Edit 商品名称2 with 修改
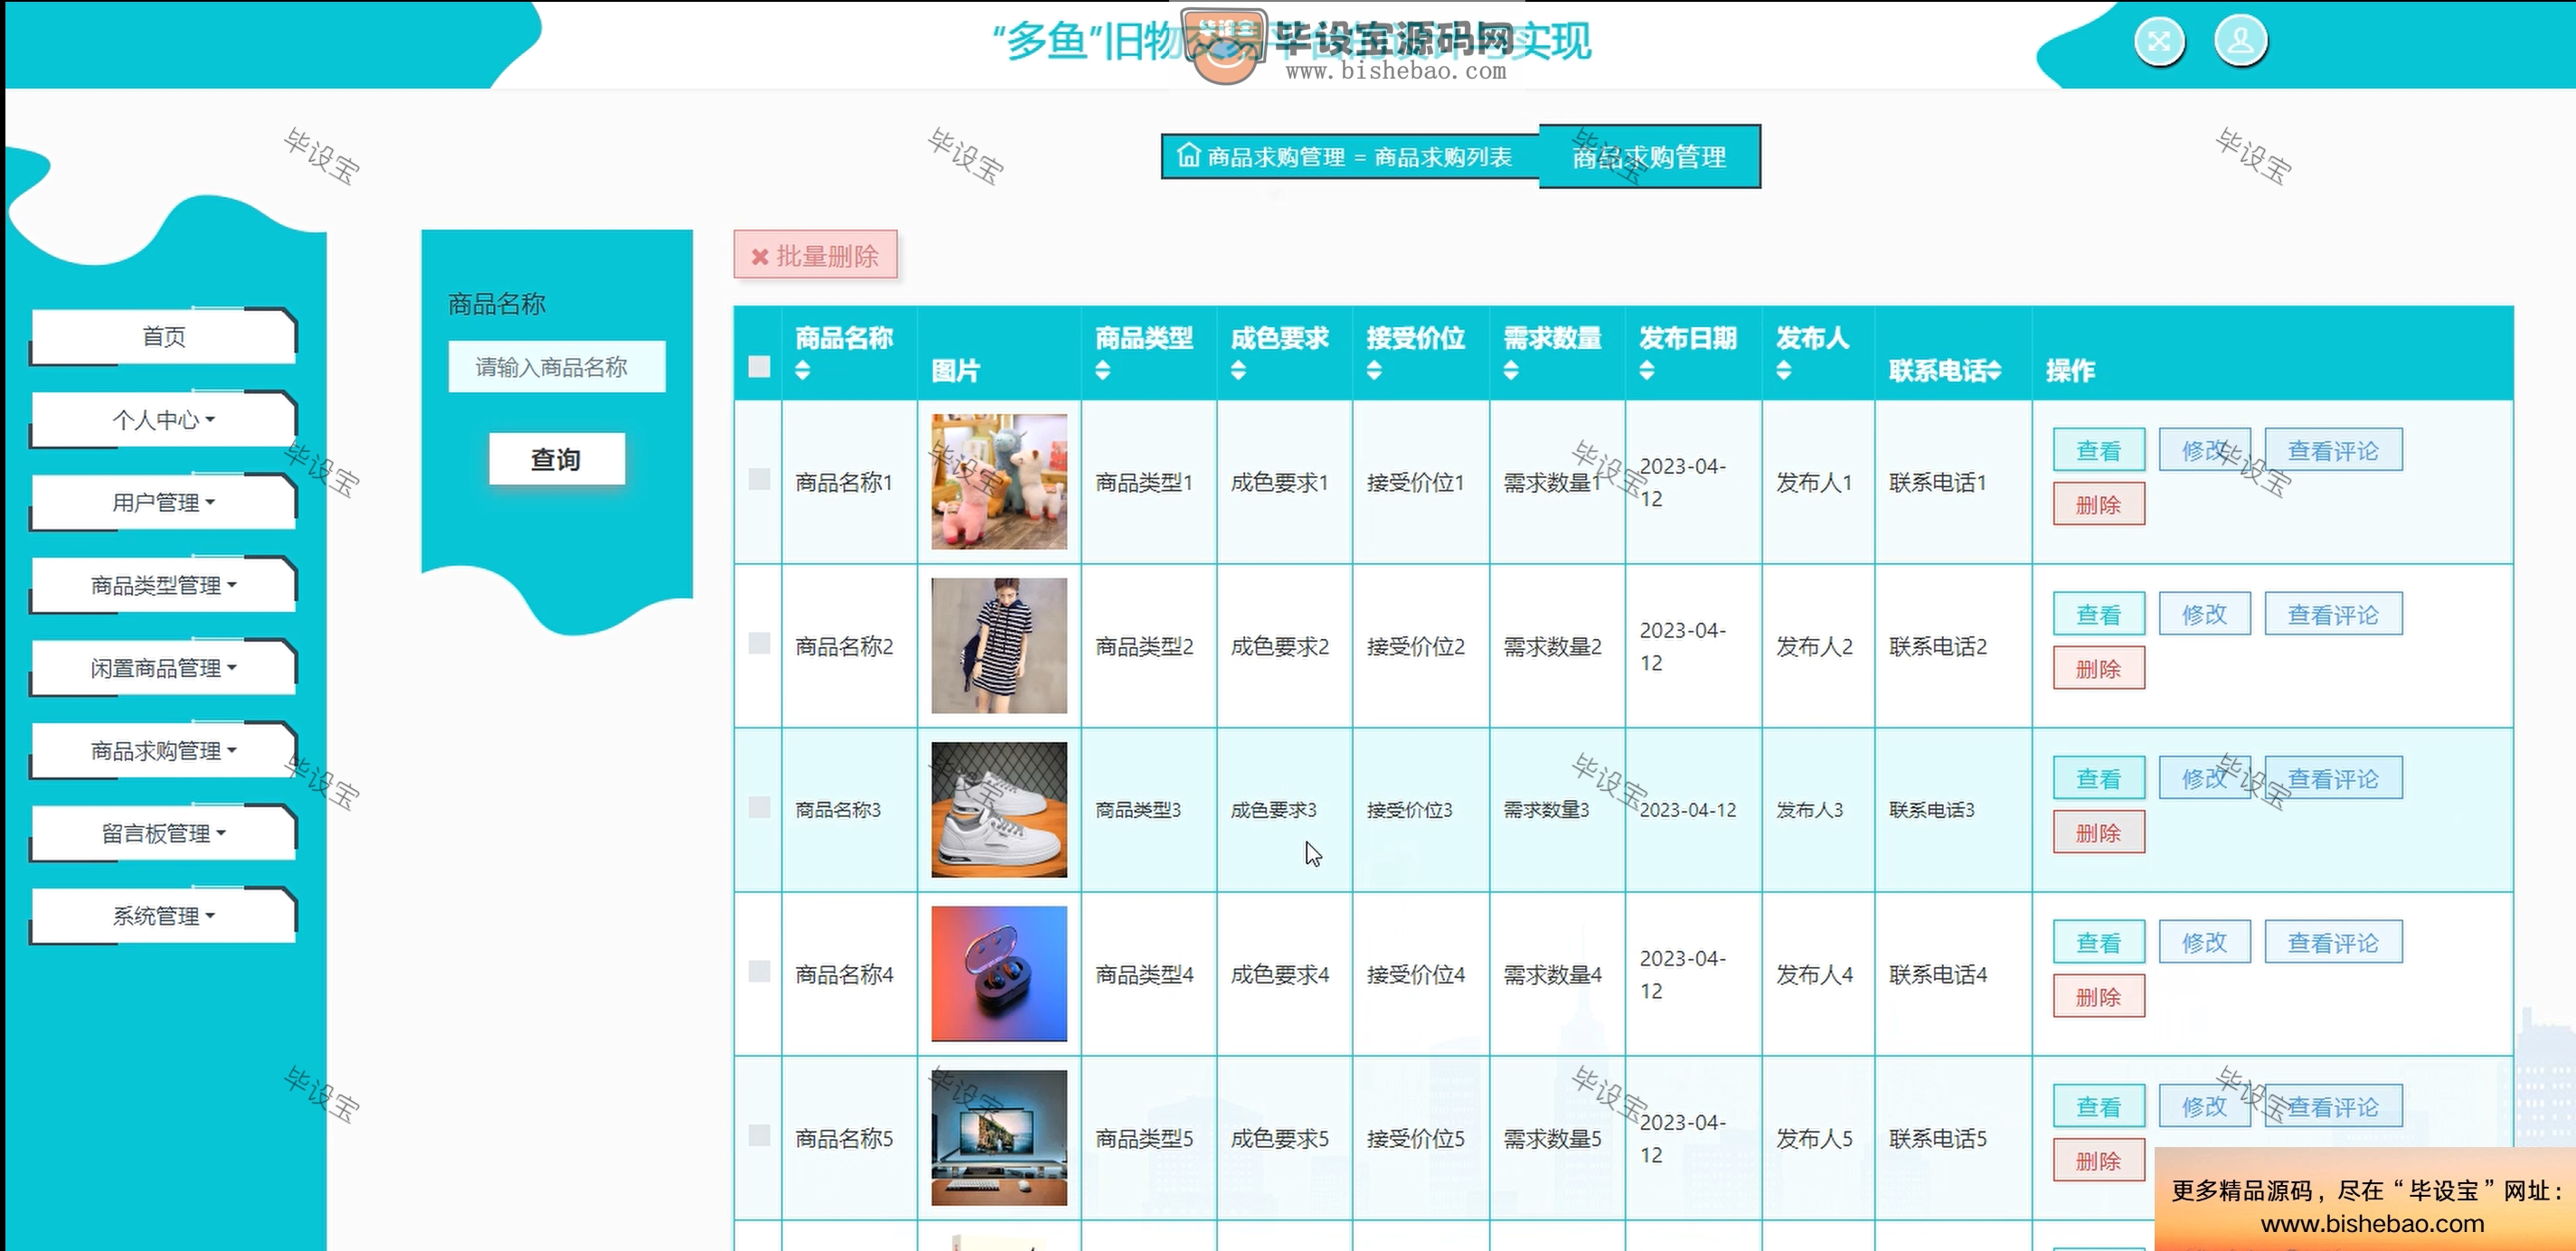2576x1251 pixels. tap(2204, 615)
